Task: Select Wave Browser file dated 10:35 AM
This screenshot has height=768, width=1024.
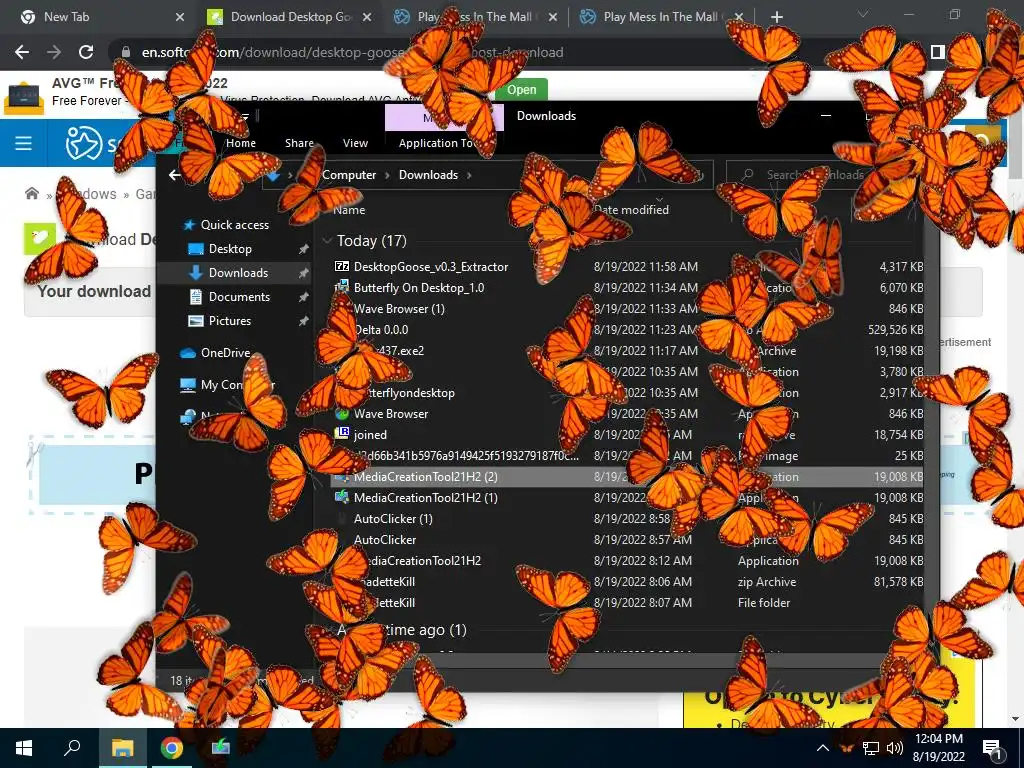Action: pyautogui.click(x=391, y=414)
